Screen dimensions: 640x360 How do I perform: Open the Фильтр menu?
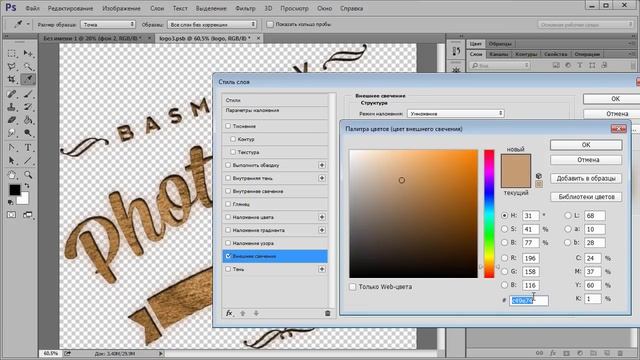[x=245, y=8]
